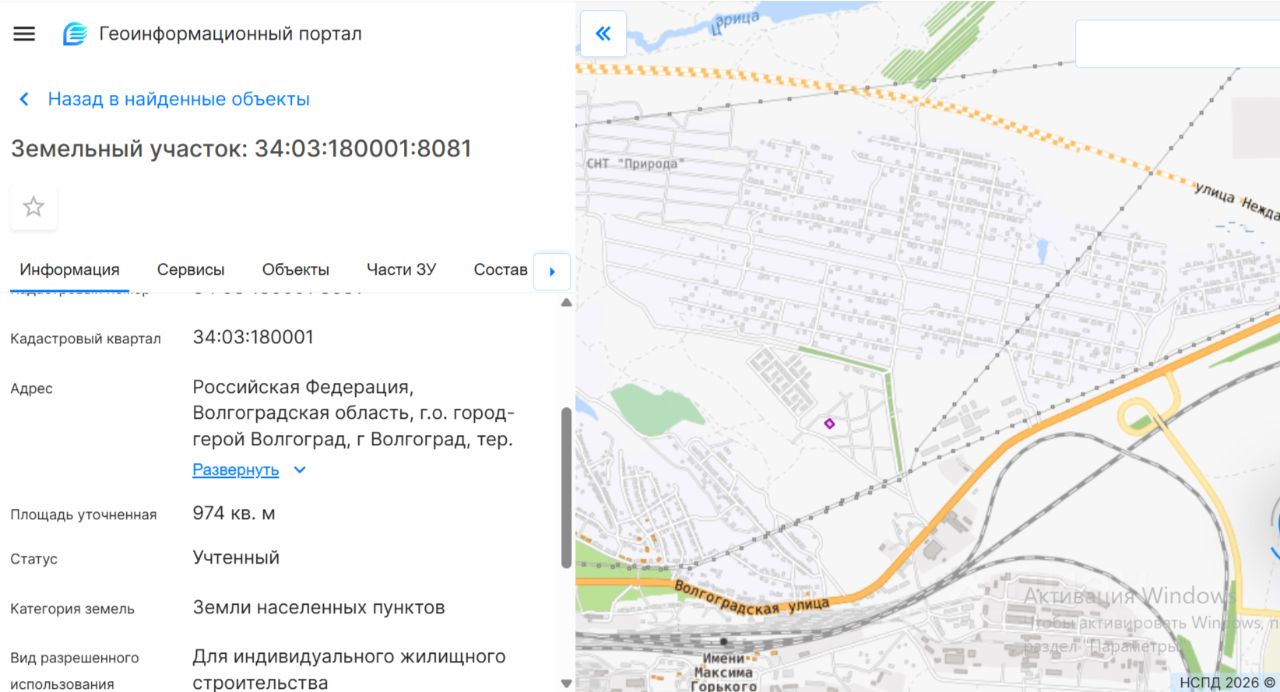
Task: Click the Геоинформационный портал title
Action: (x=231, y=34)
